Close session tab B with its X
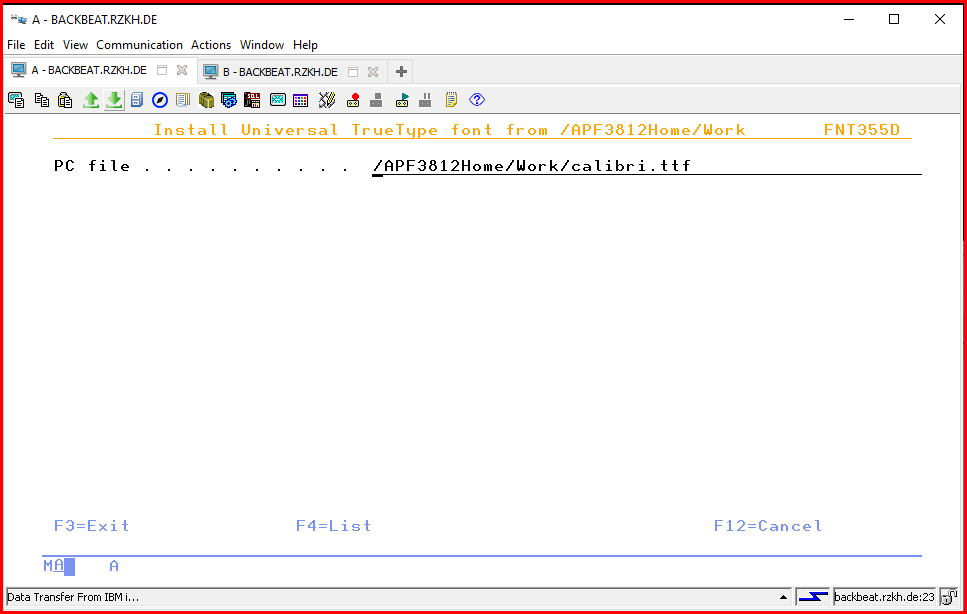Image resolution: width=967 pixels, height=614 pixels. 373,72
